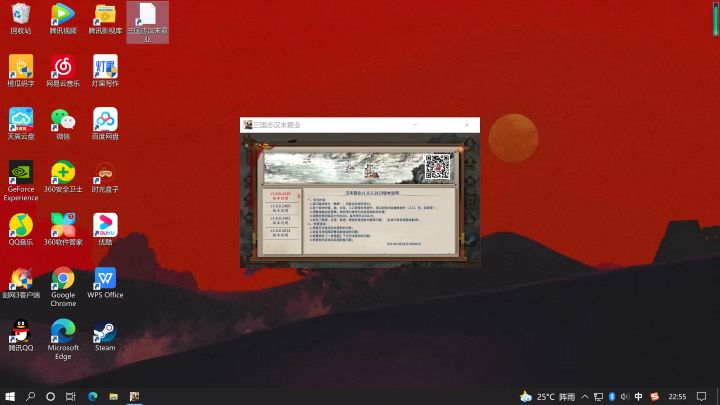Open the Microsoft Edge desktop icon
The image size is (720, 405).
pyautogui.click(x=63, y=339)
